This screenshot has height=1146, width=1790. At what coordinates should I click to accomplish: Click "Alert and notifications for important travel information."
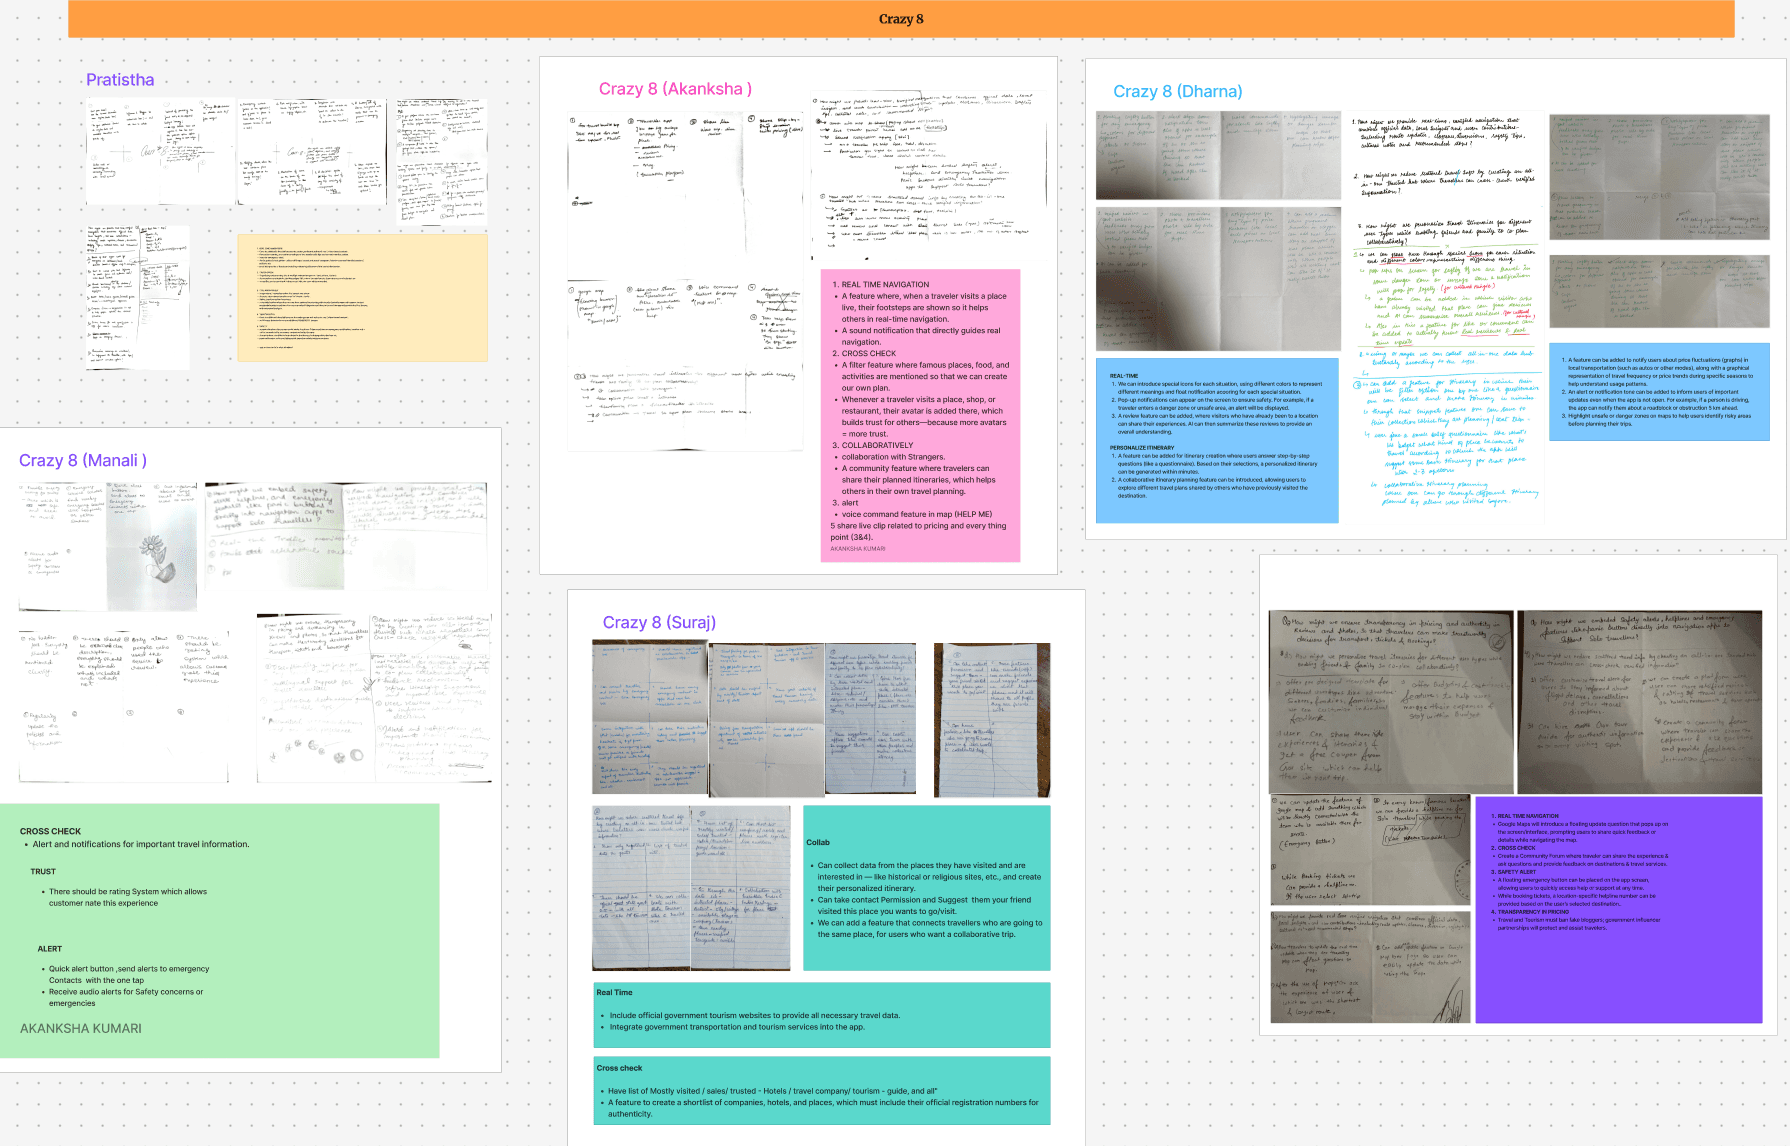click(141, 844)
